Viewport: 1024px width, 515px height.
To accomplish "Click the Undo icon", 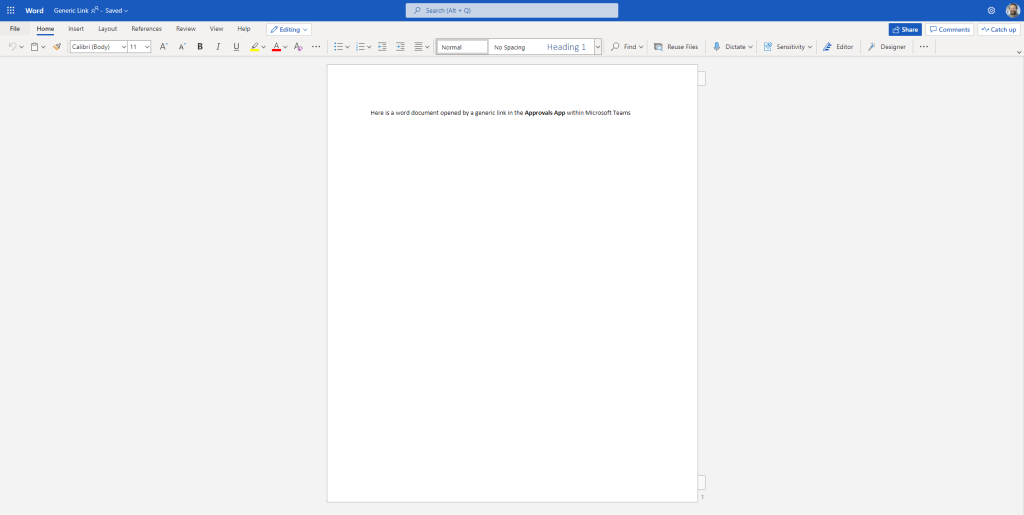I will click(x=12, y=47).
